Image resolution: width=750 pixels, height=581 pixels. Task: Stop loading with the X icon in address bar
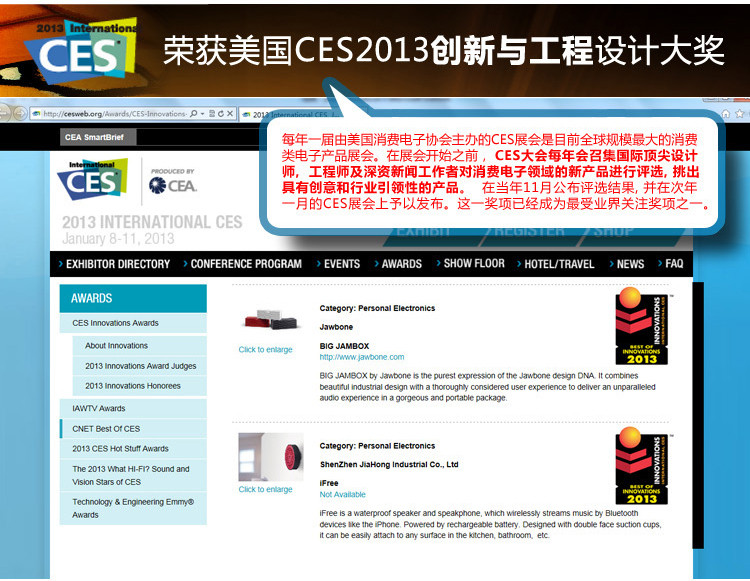[230, 114]
